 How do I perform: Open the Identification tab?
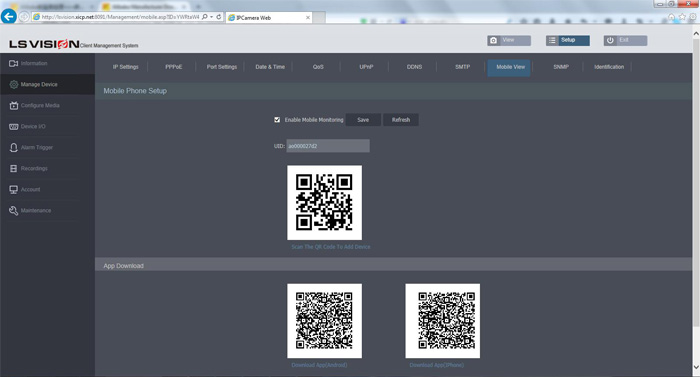pos(609,67)
